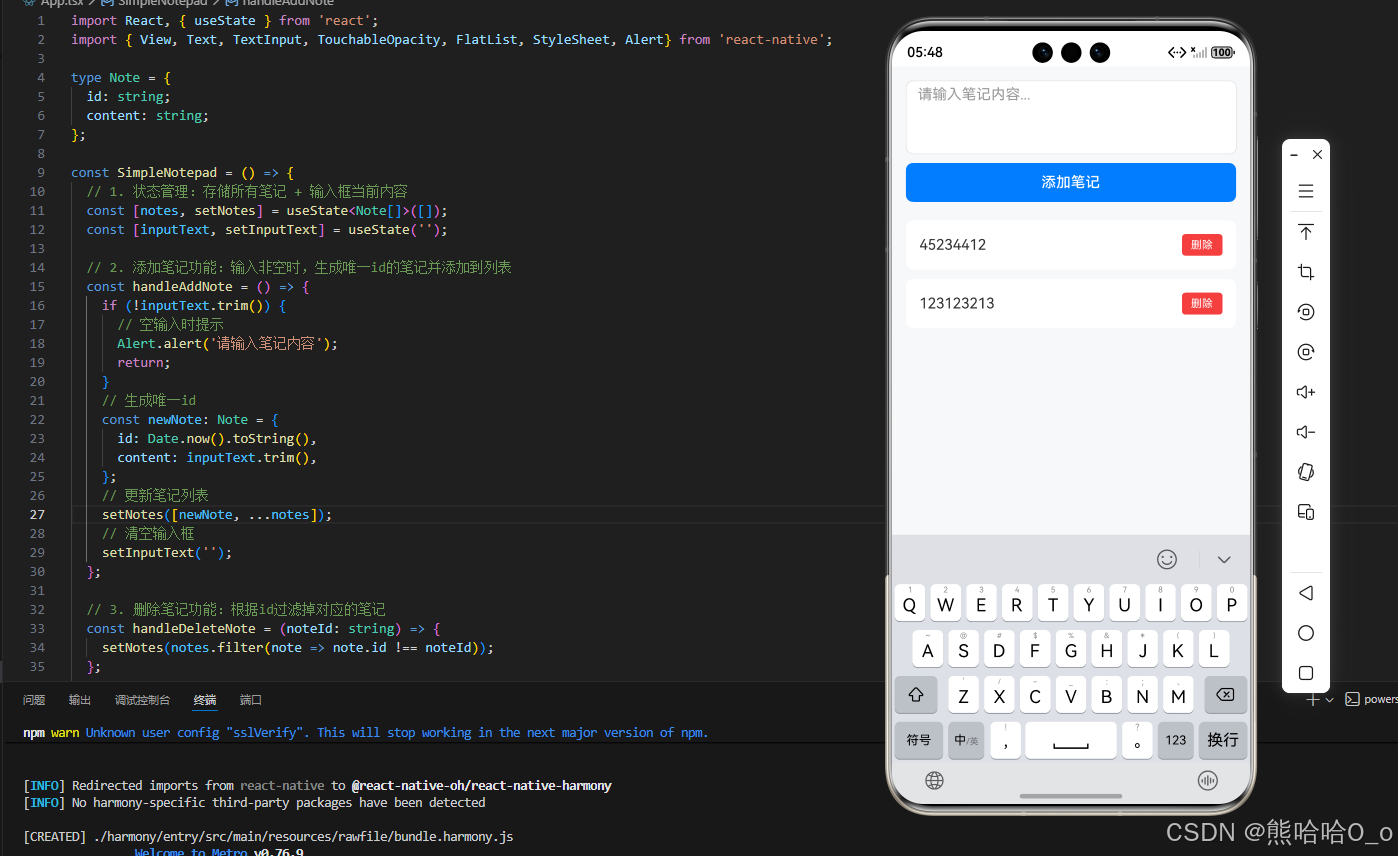Screen dimensions: 1398x856
Task: Tap the Q key on the keyboard
Action: click(x=909, y=604)
